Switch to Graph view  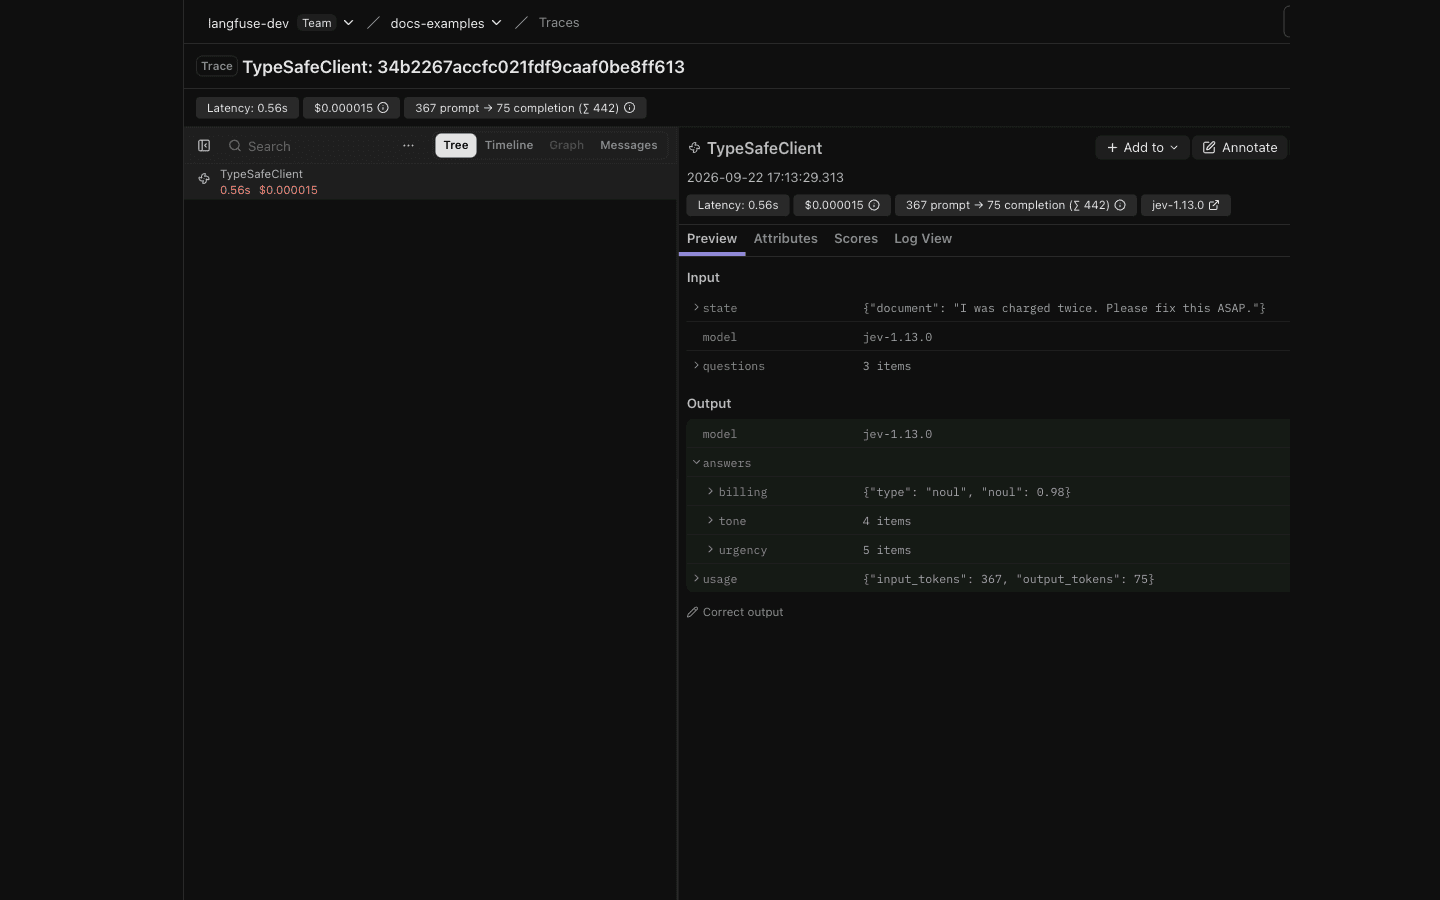click(566, 146)
